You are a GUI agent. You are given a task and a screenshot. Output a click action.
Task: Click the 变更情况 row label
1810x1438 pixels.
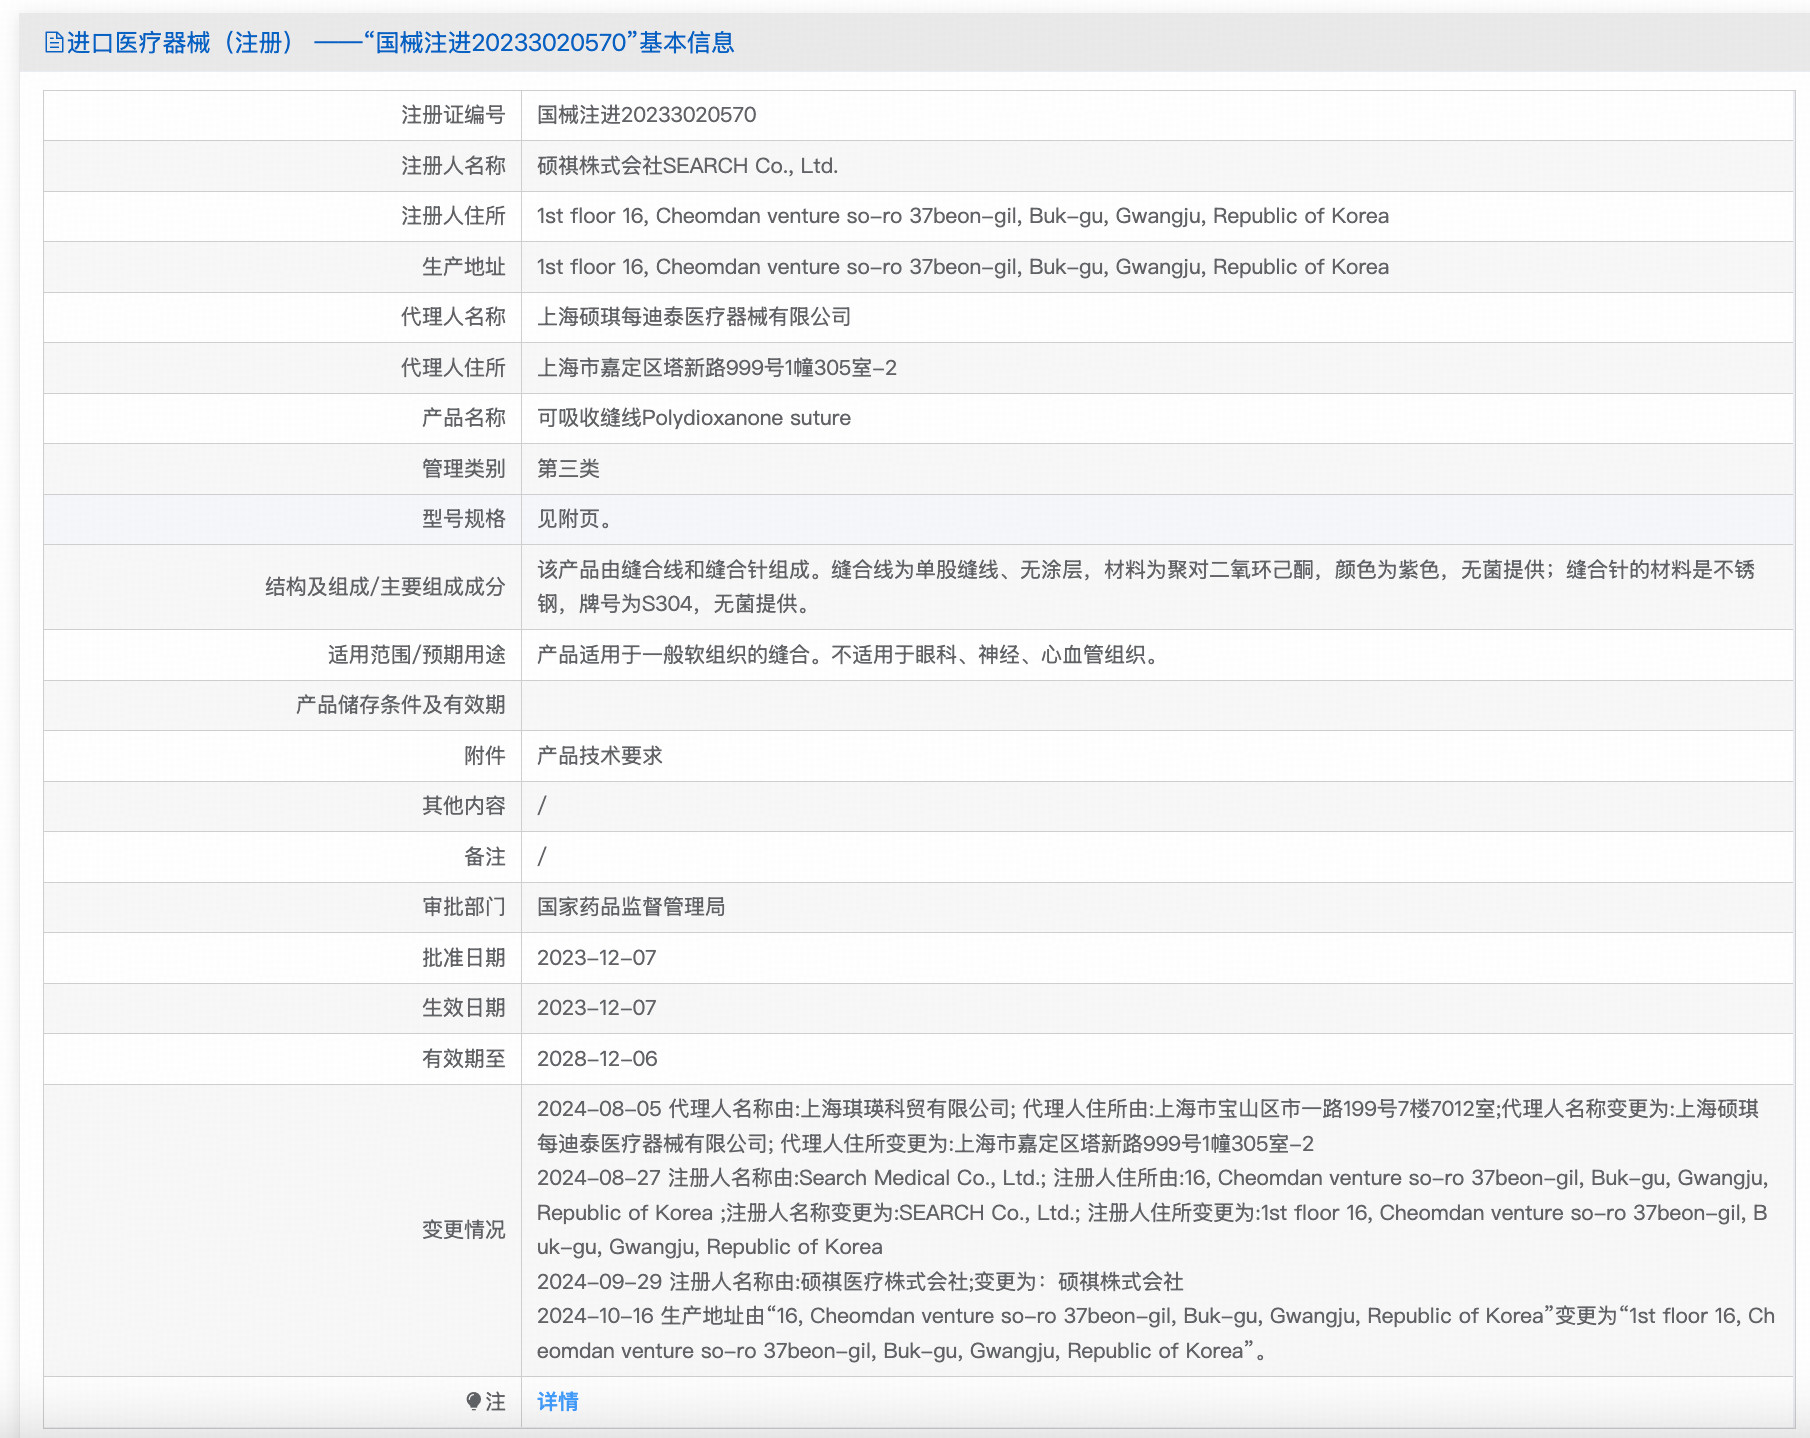(463, 1230)
